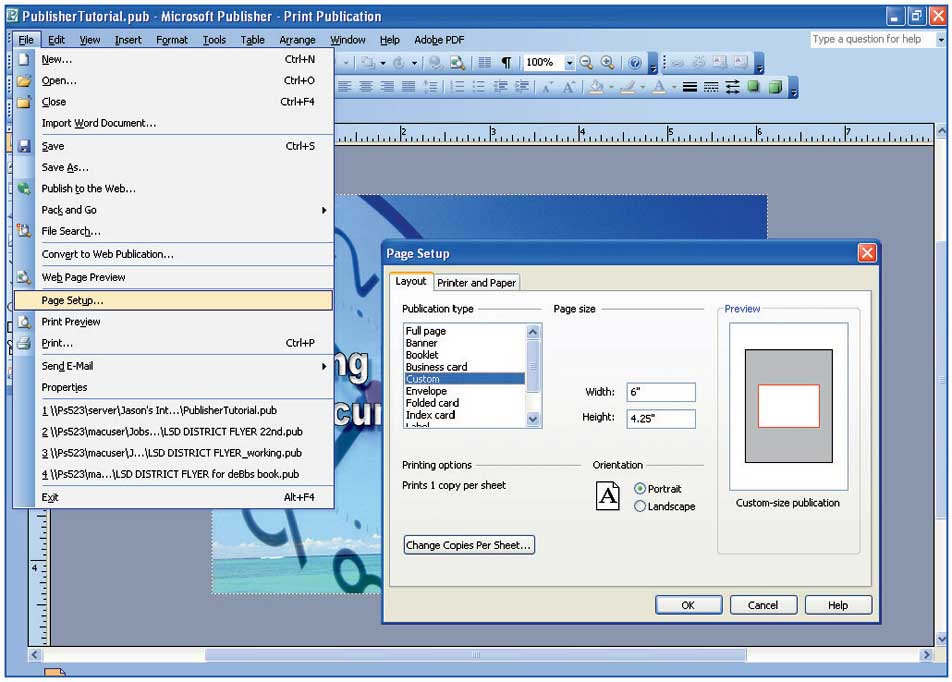Image resolution: width=952 pixels, height=682 pixels.
Task: Click OK in Page Setup dialog
Action: [688, 605]
